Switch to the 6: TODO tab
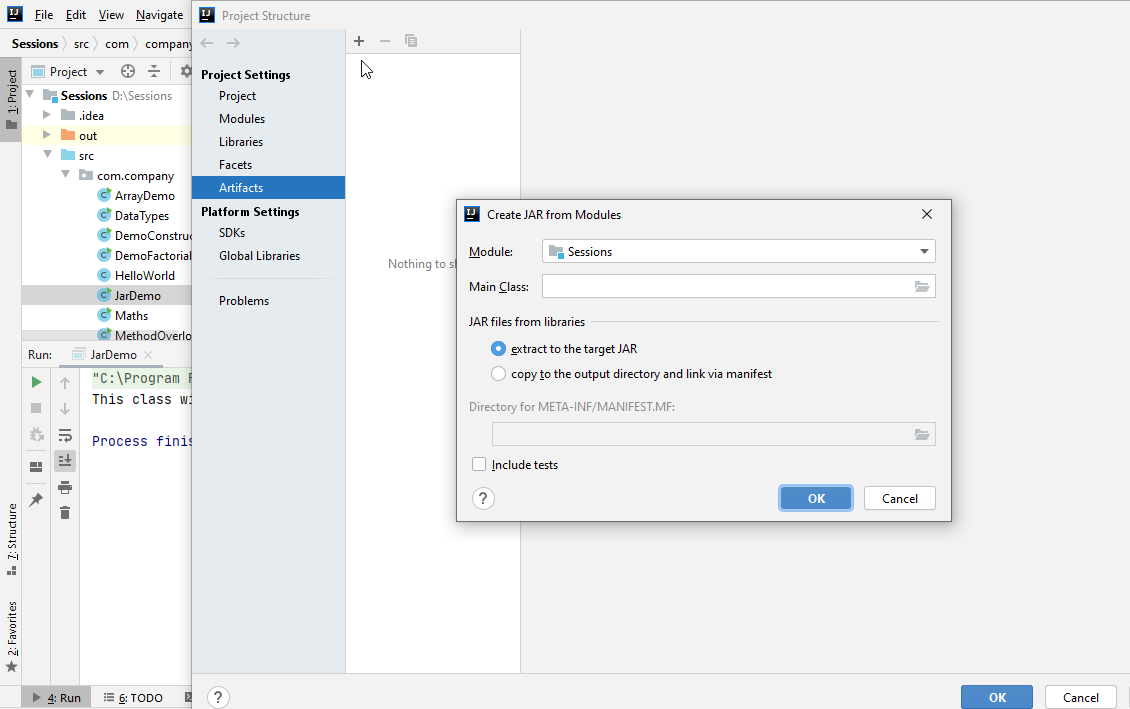The height and width of the screenshot is (709, 1130). coord(136,697)
